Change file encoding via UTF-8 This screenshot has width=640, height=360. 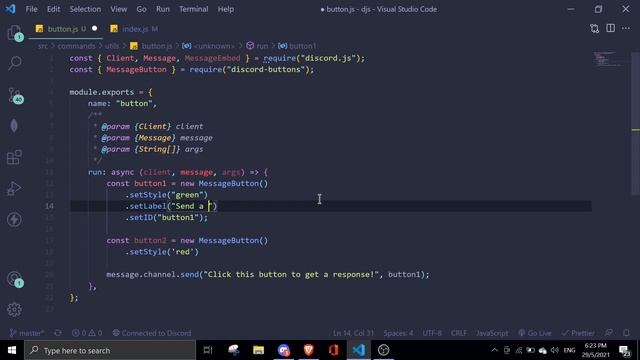pos(432,333)
